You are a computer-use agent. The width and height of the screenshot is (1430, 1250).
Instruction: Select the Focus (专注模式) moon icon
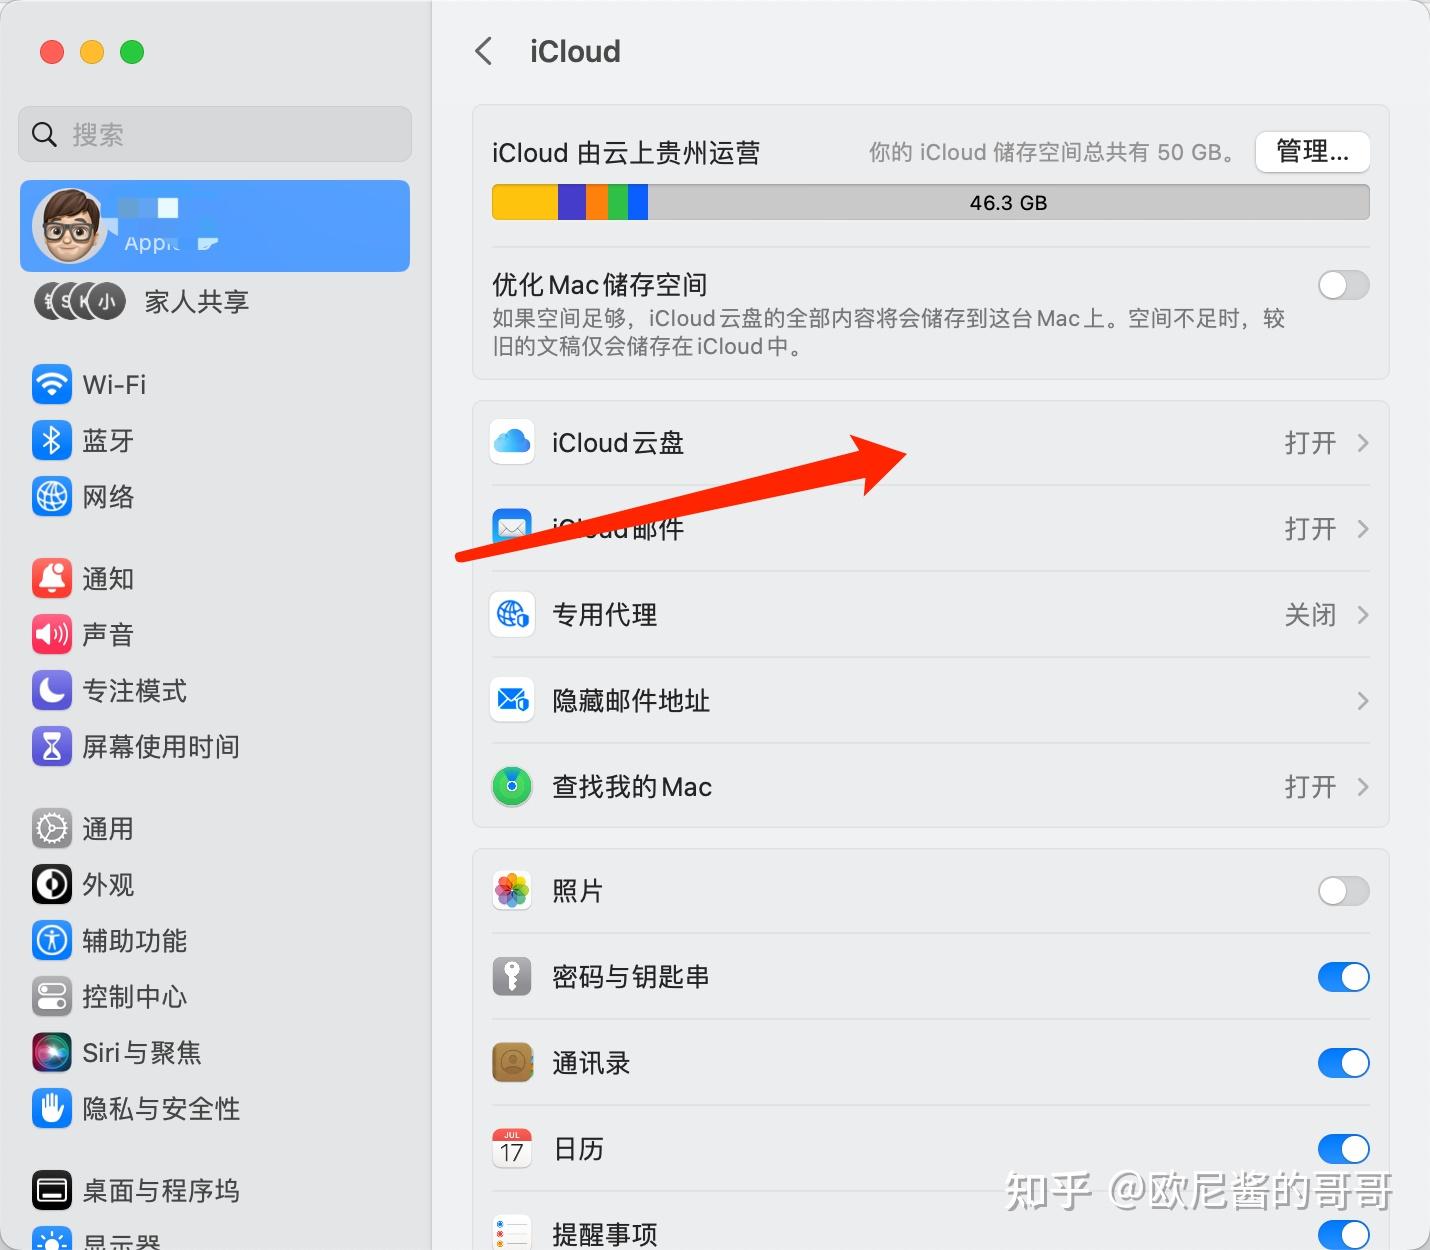tap(51, 690)
